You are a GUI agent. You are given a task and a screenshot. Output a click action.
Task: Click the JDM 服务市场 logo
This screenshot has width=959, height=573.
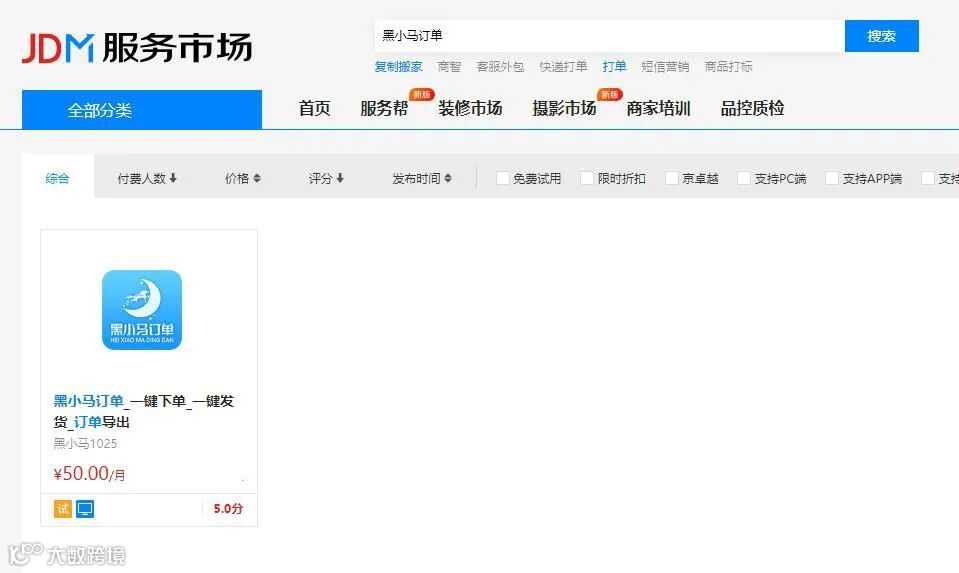[x=137, y=48]
